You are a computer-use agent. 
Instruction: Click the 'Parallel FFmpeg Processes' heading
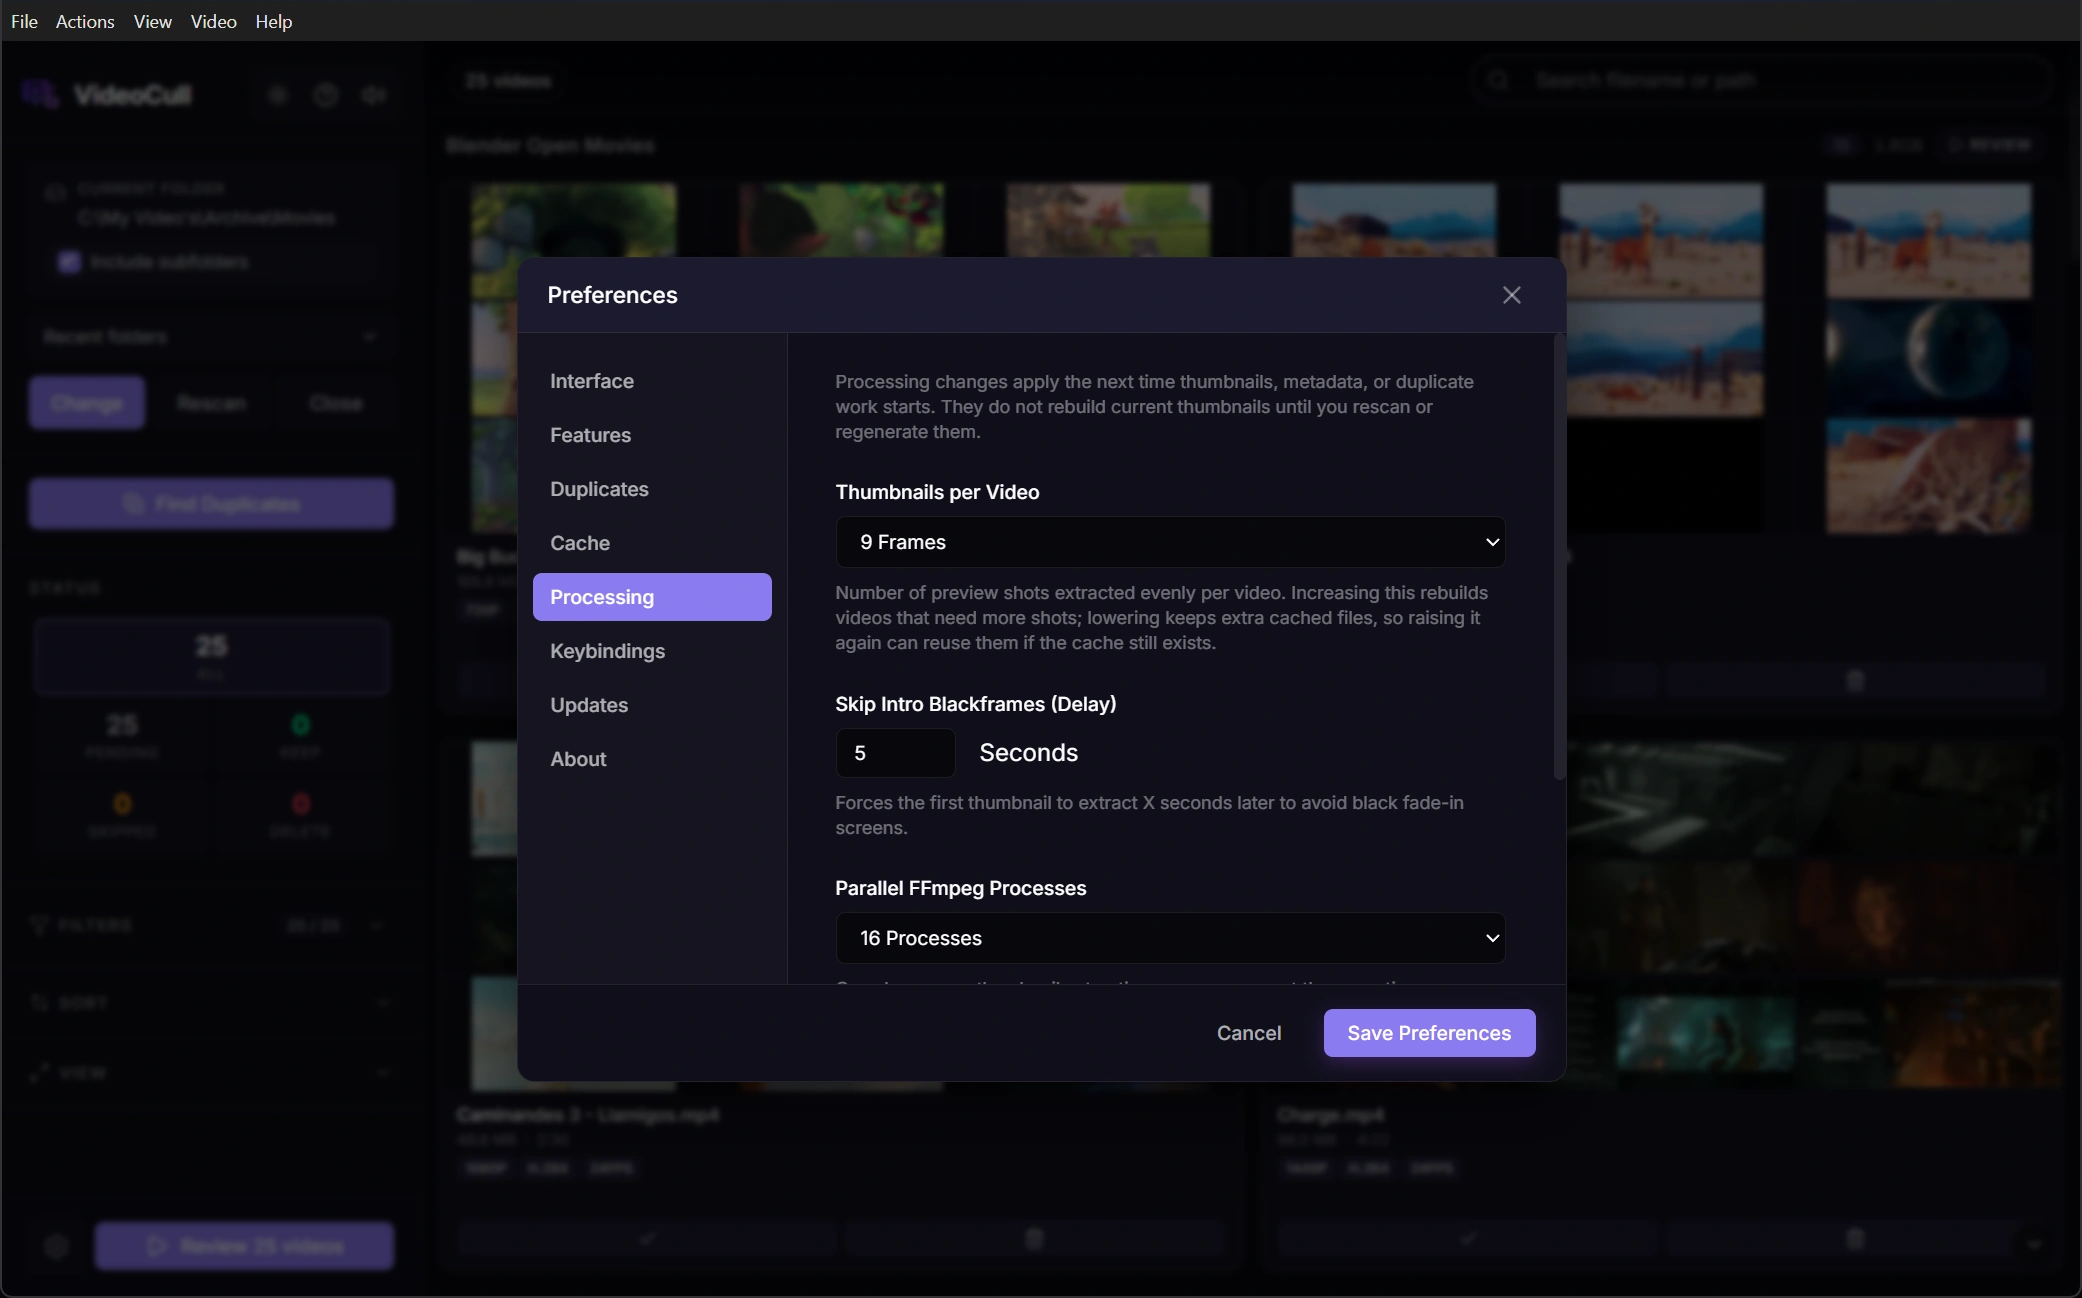(960, 888)
